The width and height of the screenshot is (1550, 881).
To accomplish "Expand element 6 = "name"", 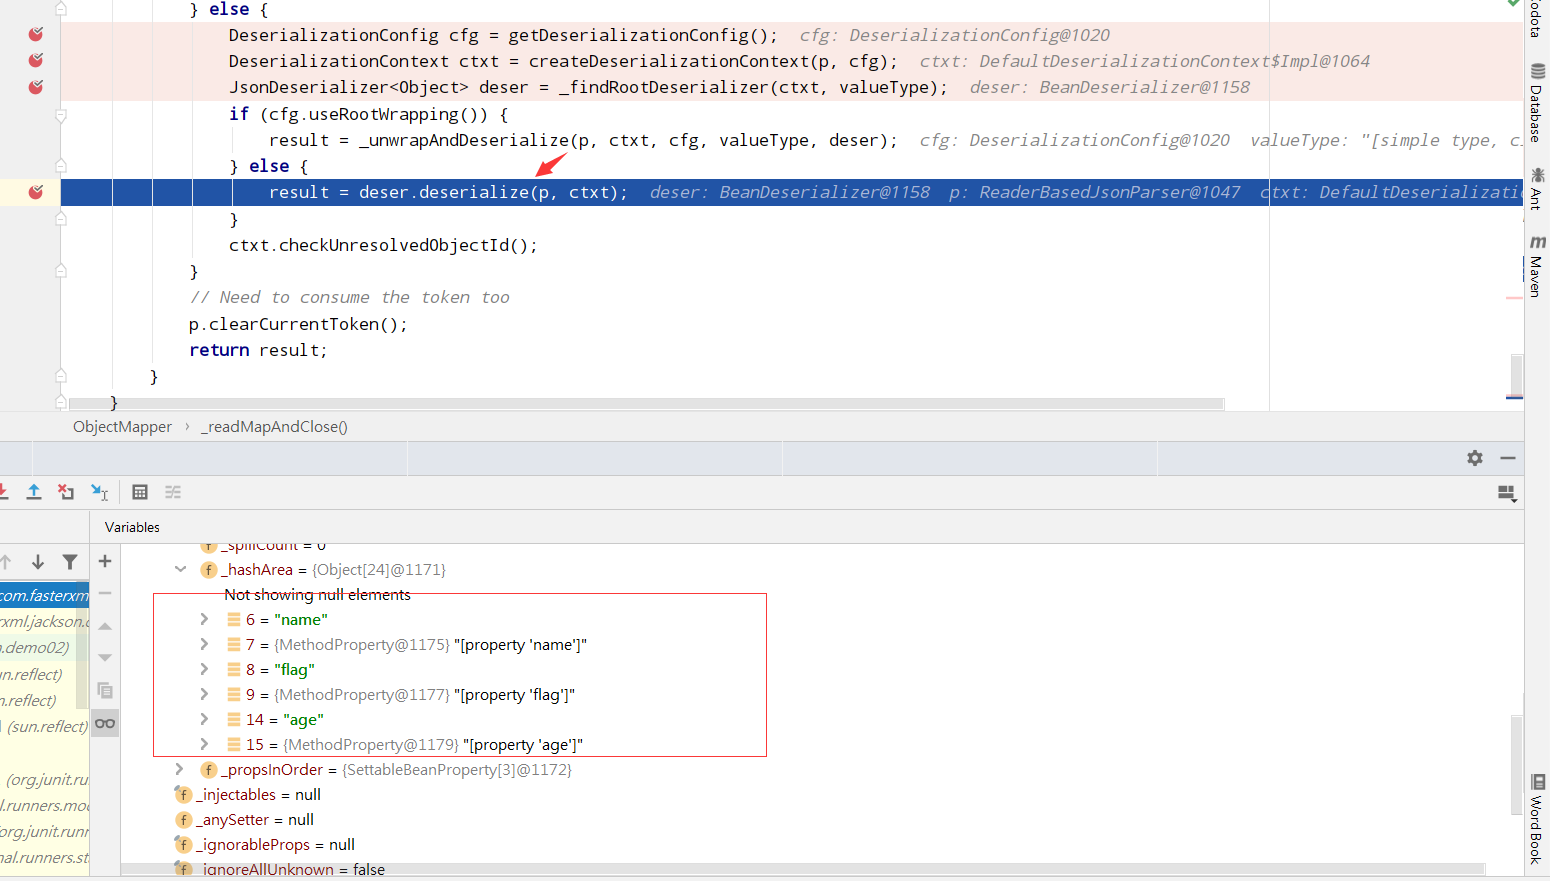I will point(204,619).
